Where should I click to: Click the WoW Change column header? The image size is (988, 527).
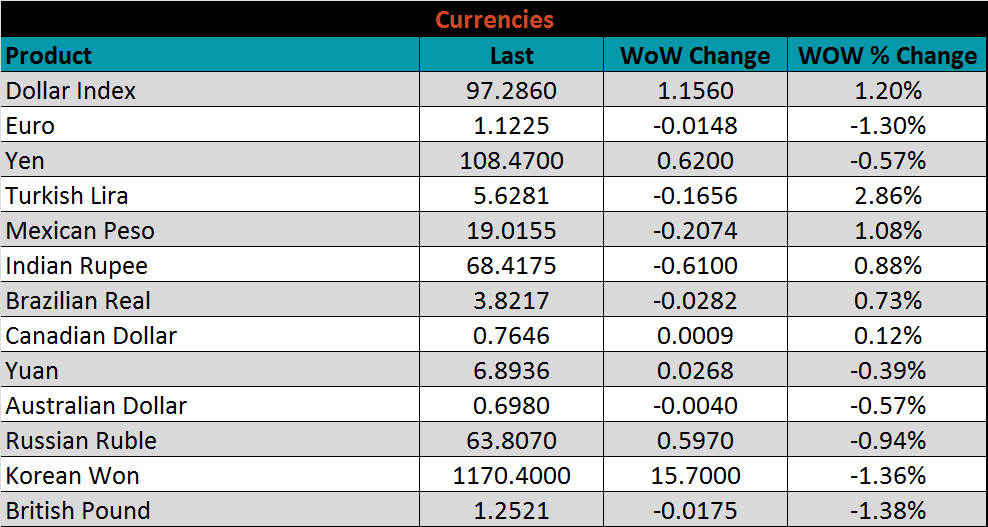(695, 56)
